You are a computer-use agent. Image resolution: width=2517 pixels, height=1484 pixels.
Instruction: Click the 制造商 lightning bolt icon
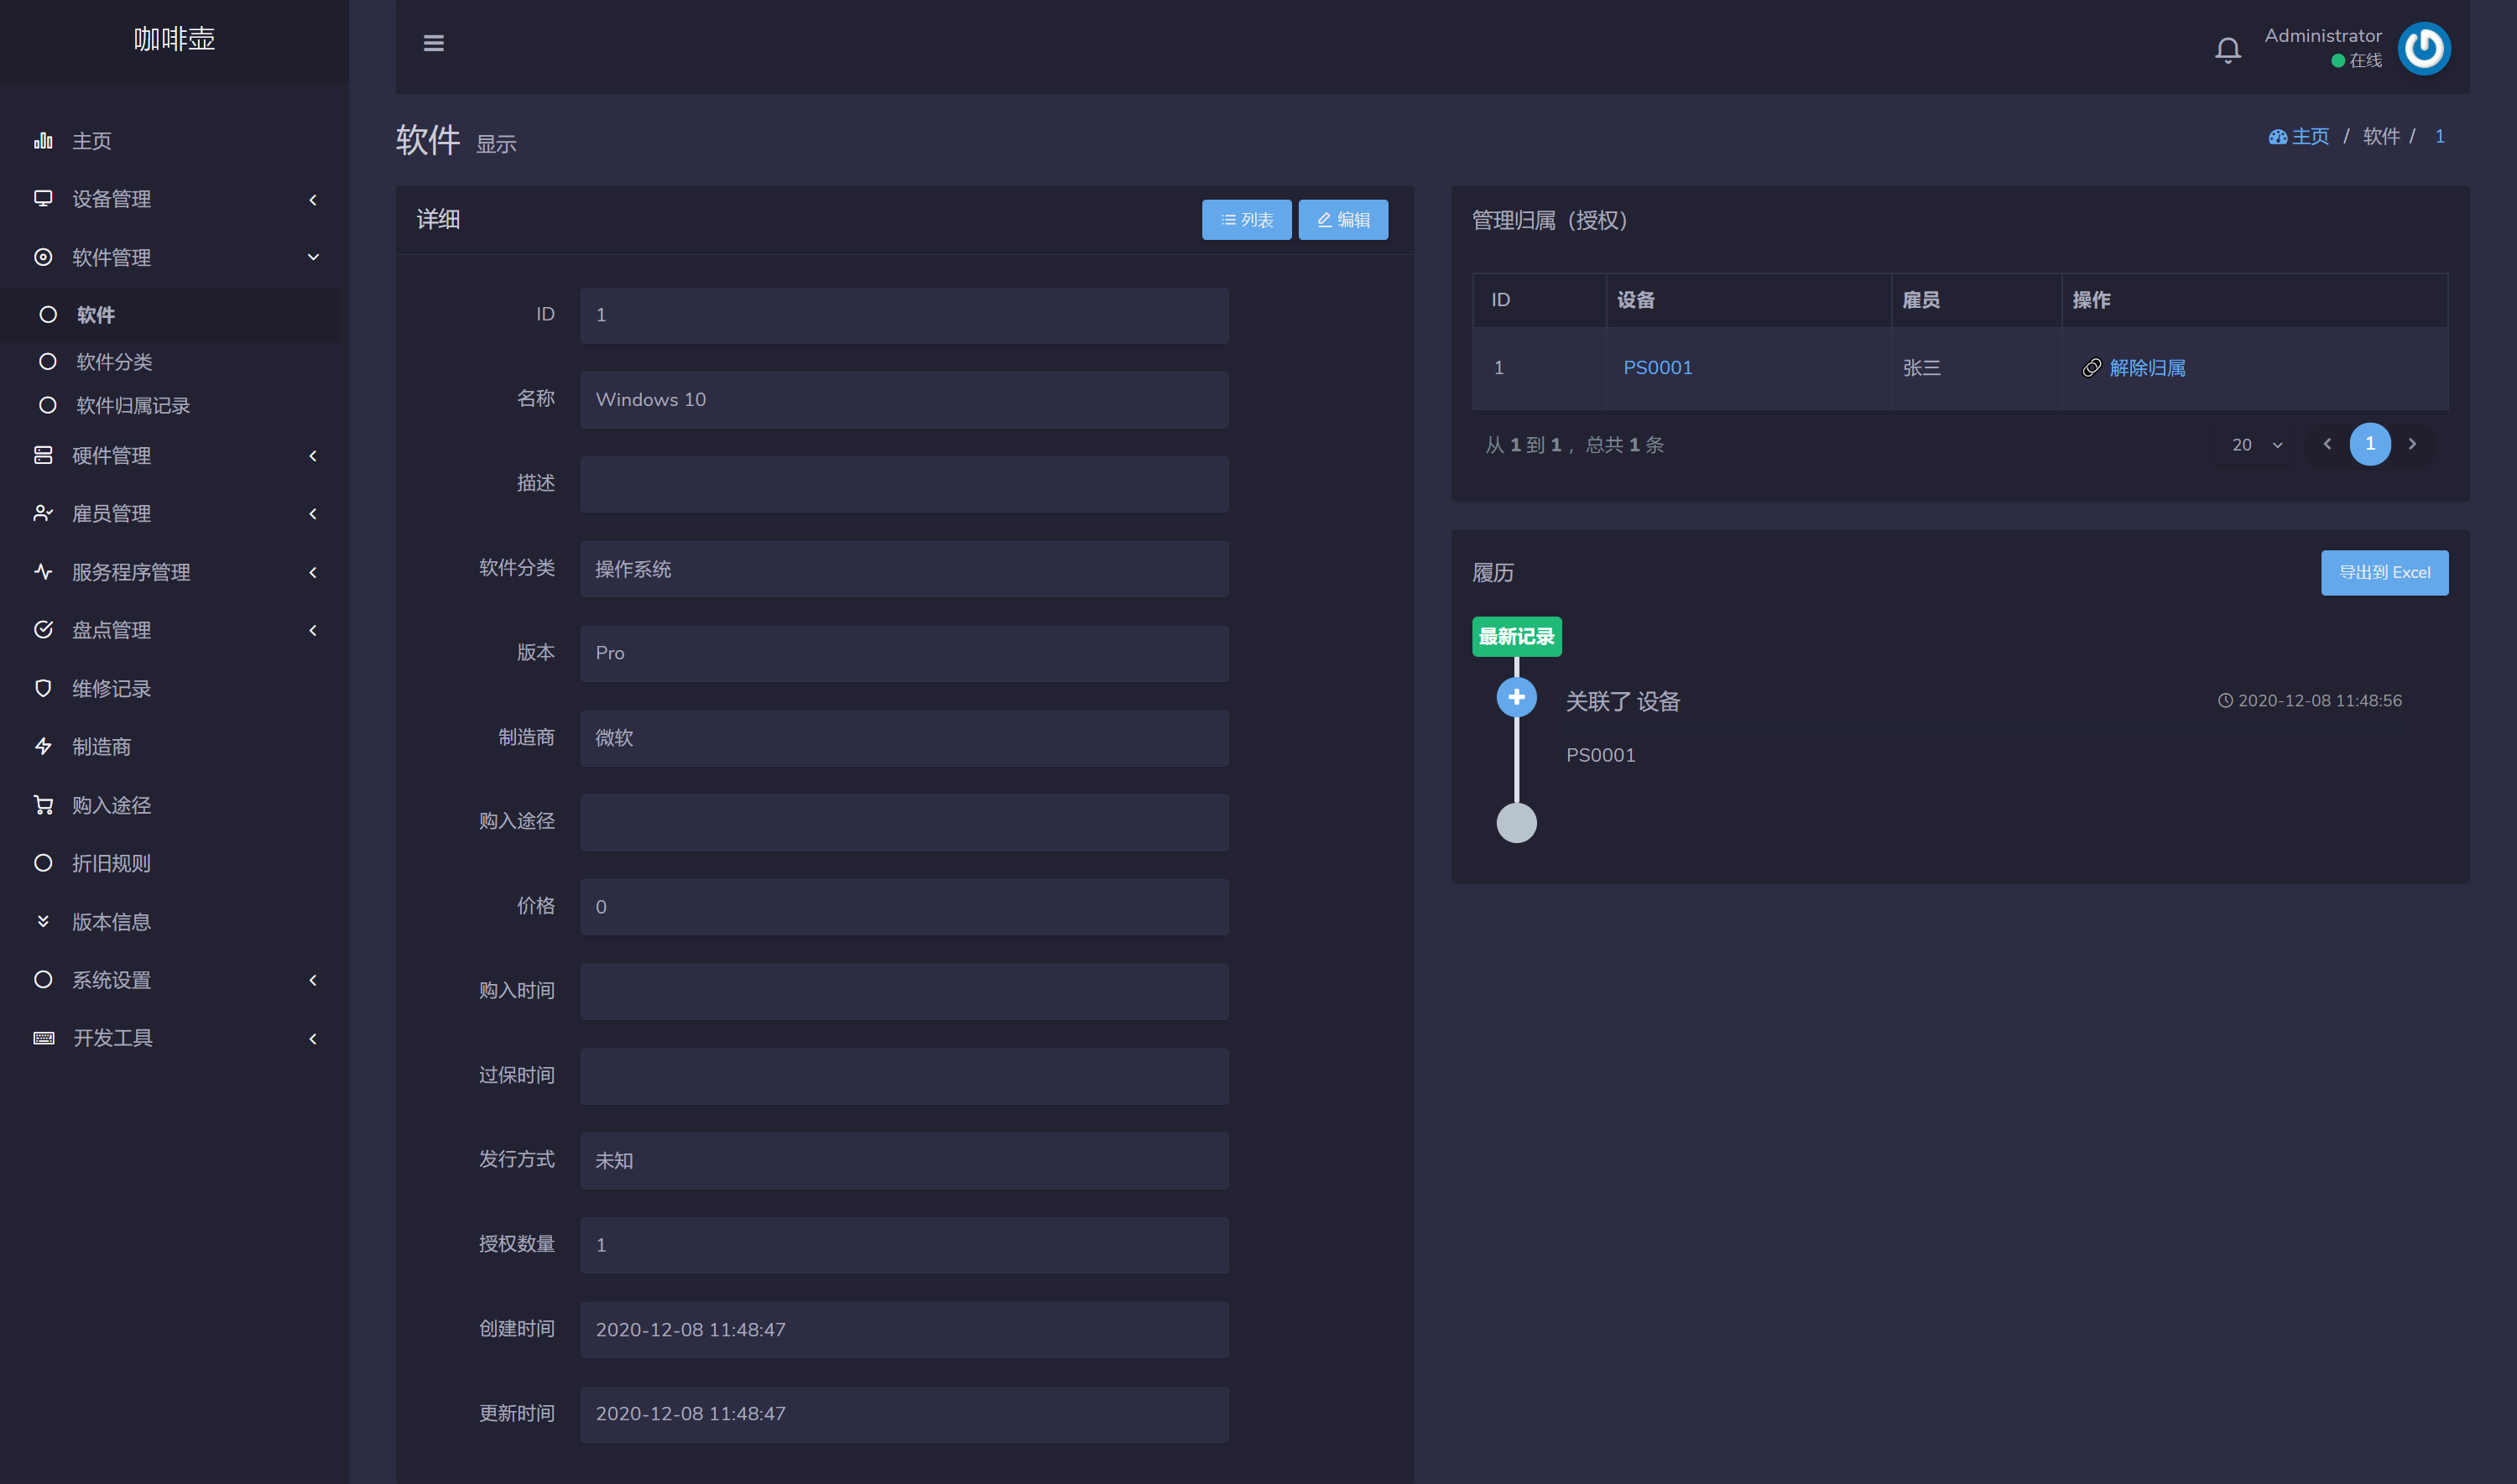click(43, 747)
